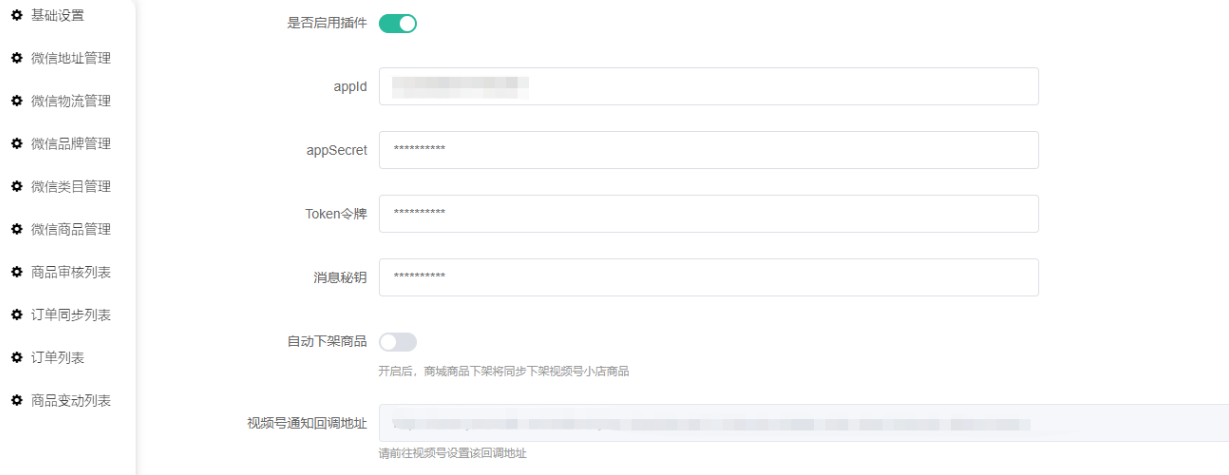Viewport: 1229px width, 475px height.
Task: Select 微信地址管理 in the sidebar
Action: (x=70, y=58)
